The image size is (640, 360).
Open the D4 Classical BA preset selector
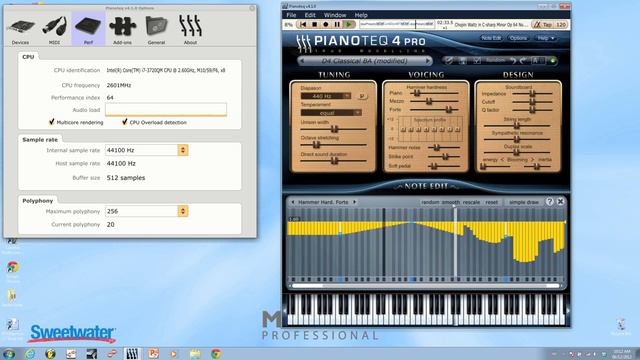364,61
